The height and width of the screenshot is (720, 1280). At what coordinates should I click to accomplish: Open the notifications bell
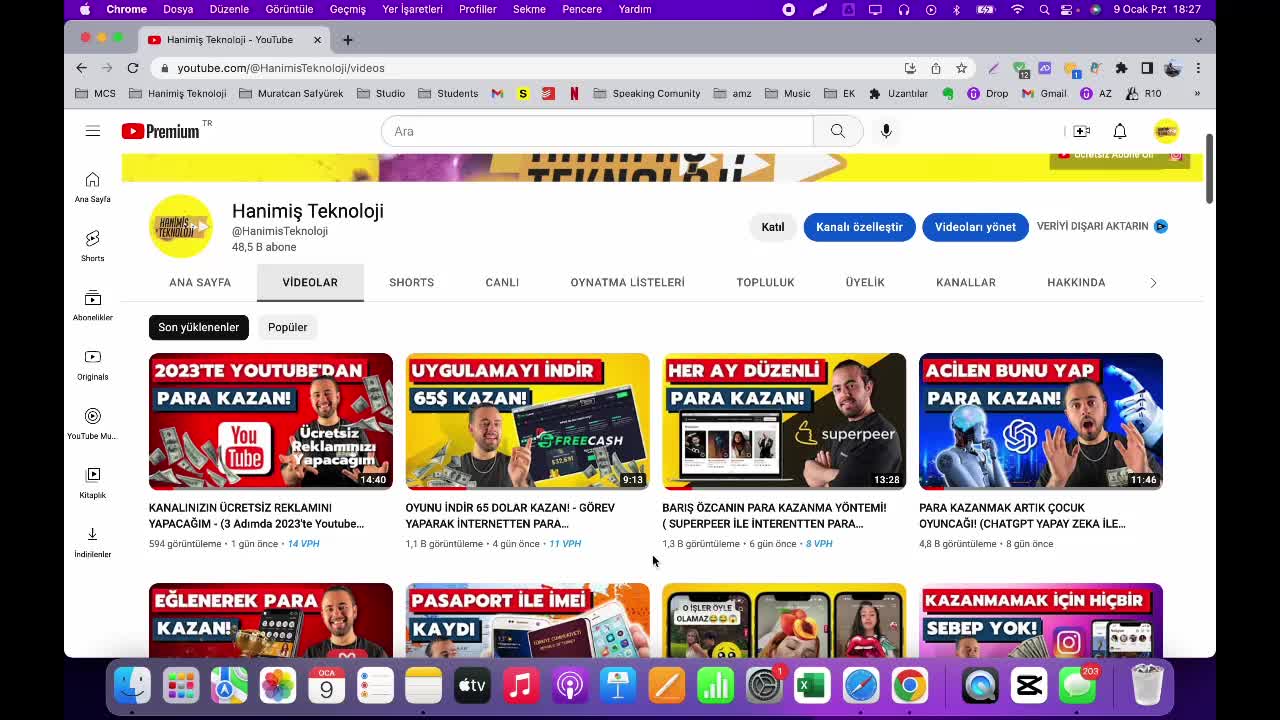tap(1120, 131)
